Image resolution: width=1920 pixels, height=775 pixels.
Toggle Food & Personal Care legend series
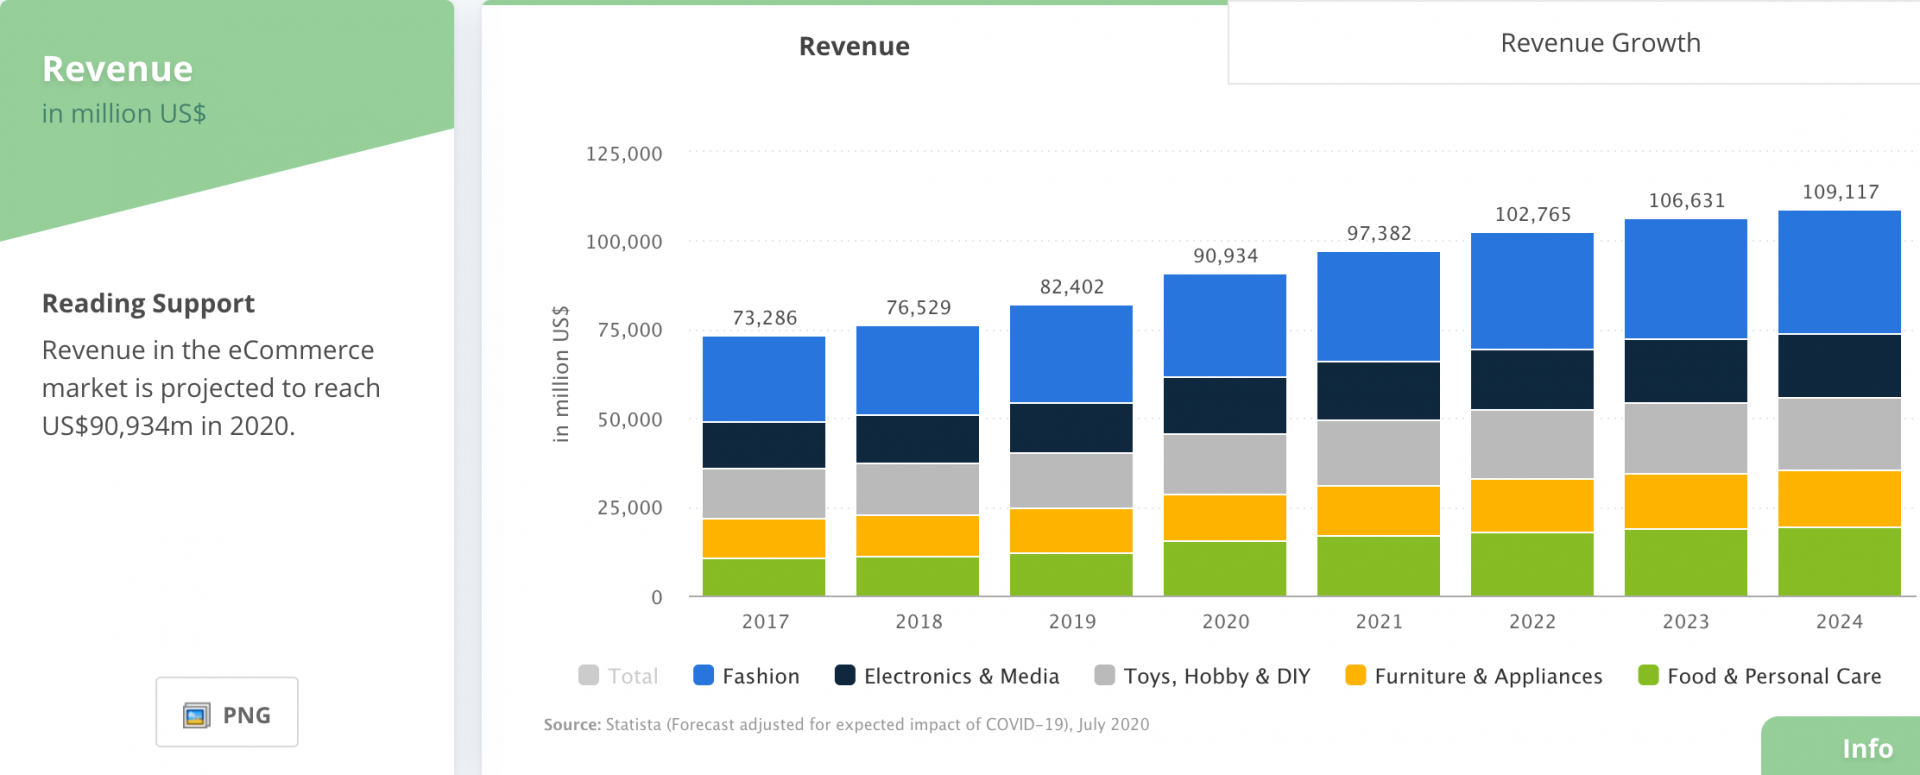pos(1760,676)
